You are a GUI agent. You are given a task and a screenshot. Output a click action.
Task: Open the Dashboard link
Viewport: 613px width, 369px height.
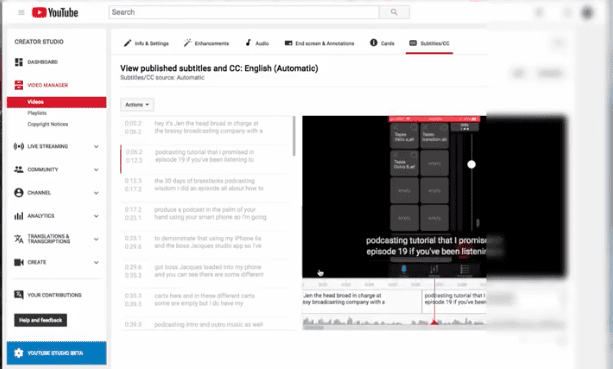tap(43, 62)
